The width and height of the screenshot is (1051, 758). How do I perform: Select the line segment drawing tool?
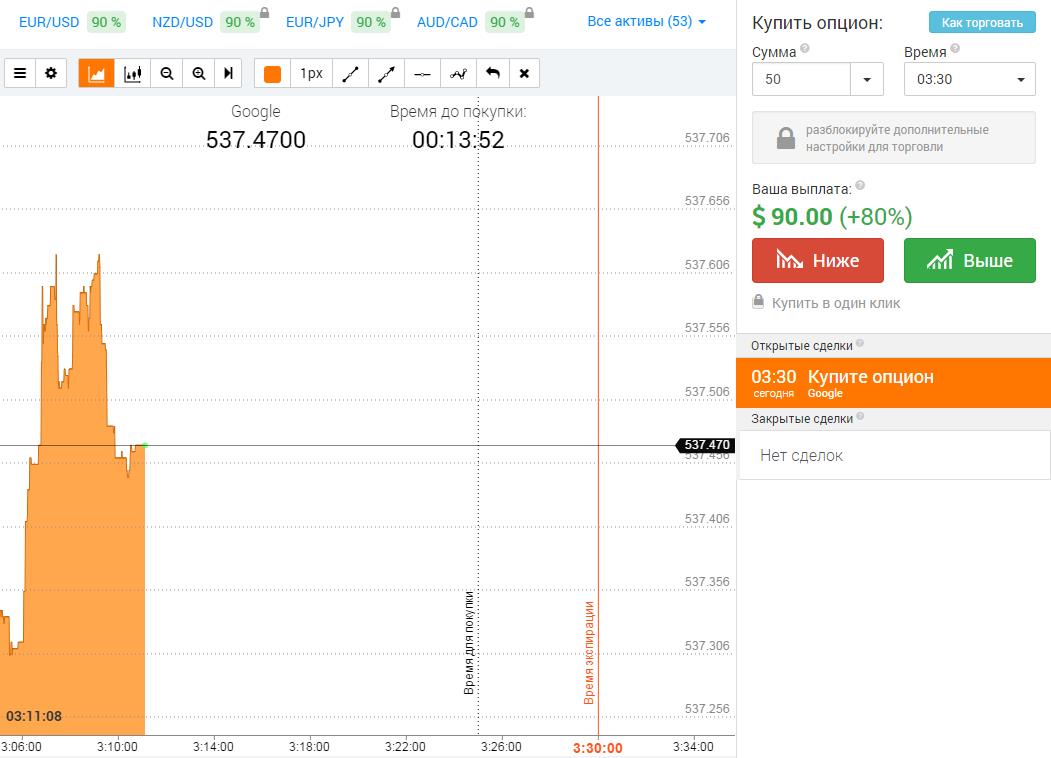(351, 74)
